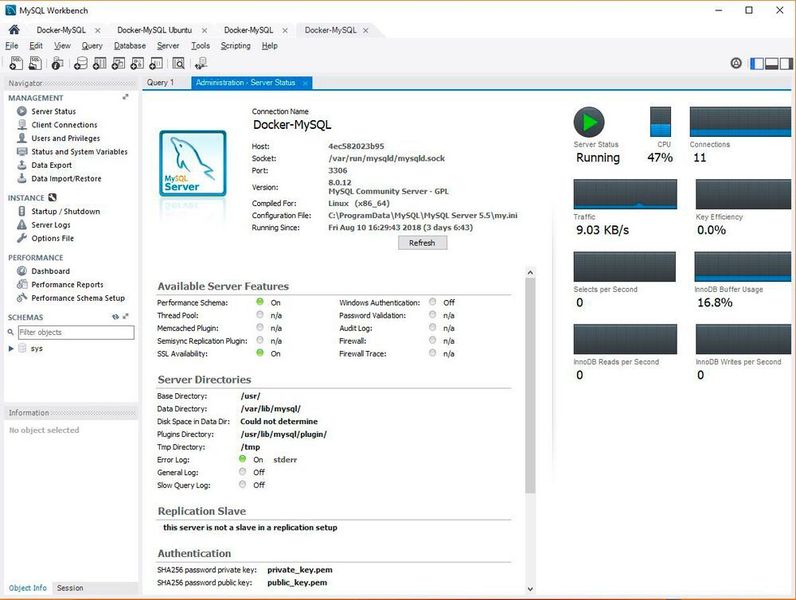Open Performance Reports
Viewport: 796px width, 600px height.
(x=67, y=285)
